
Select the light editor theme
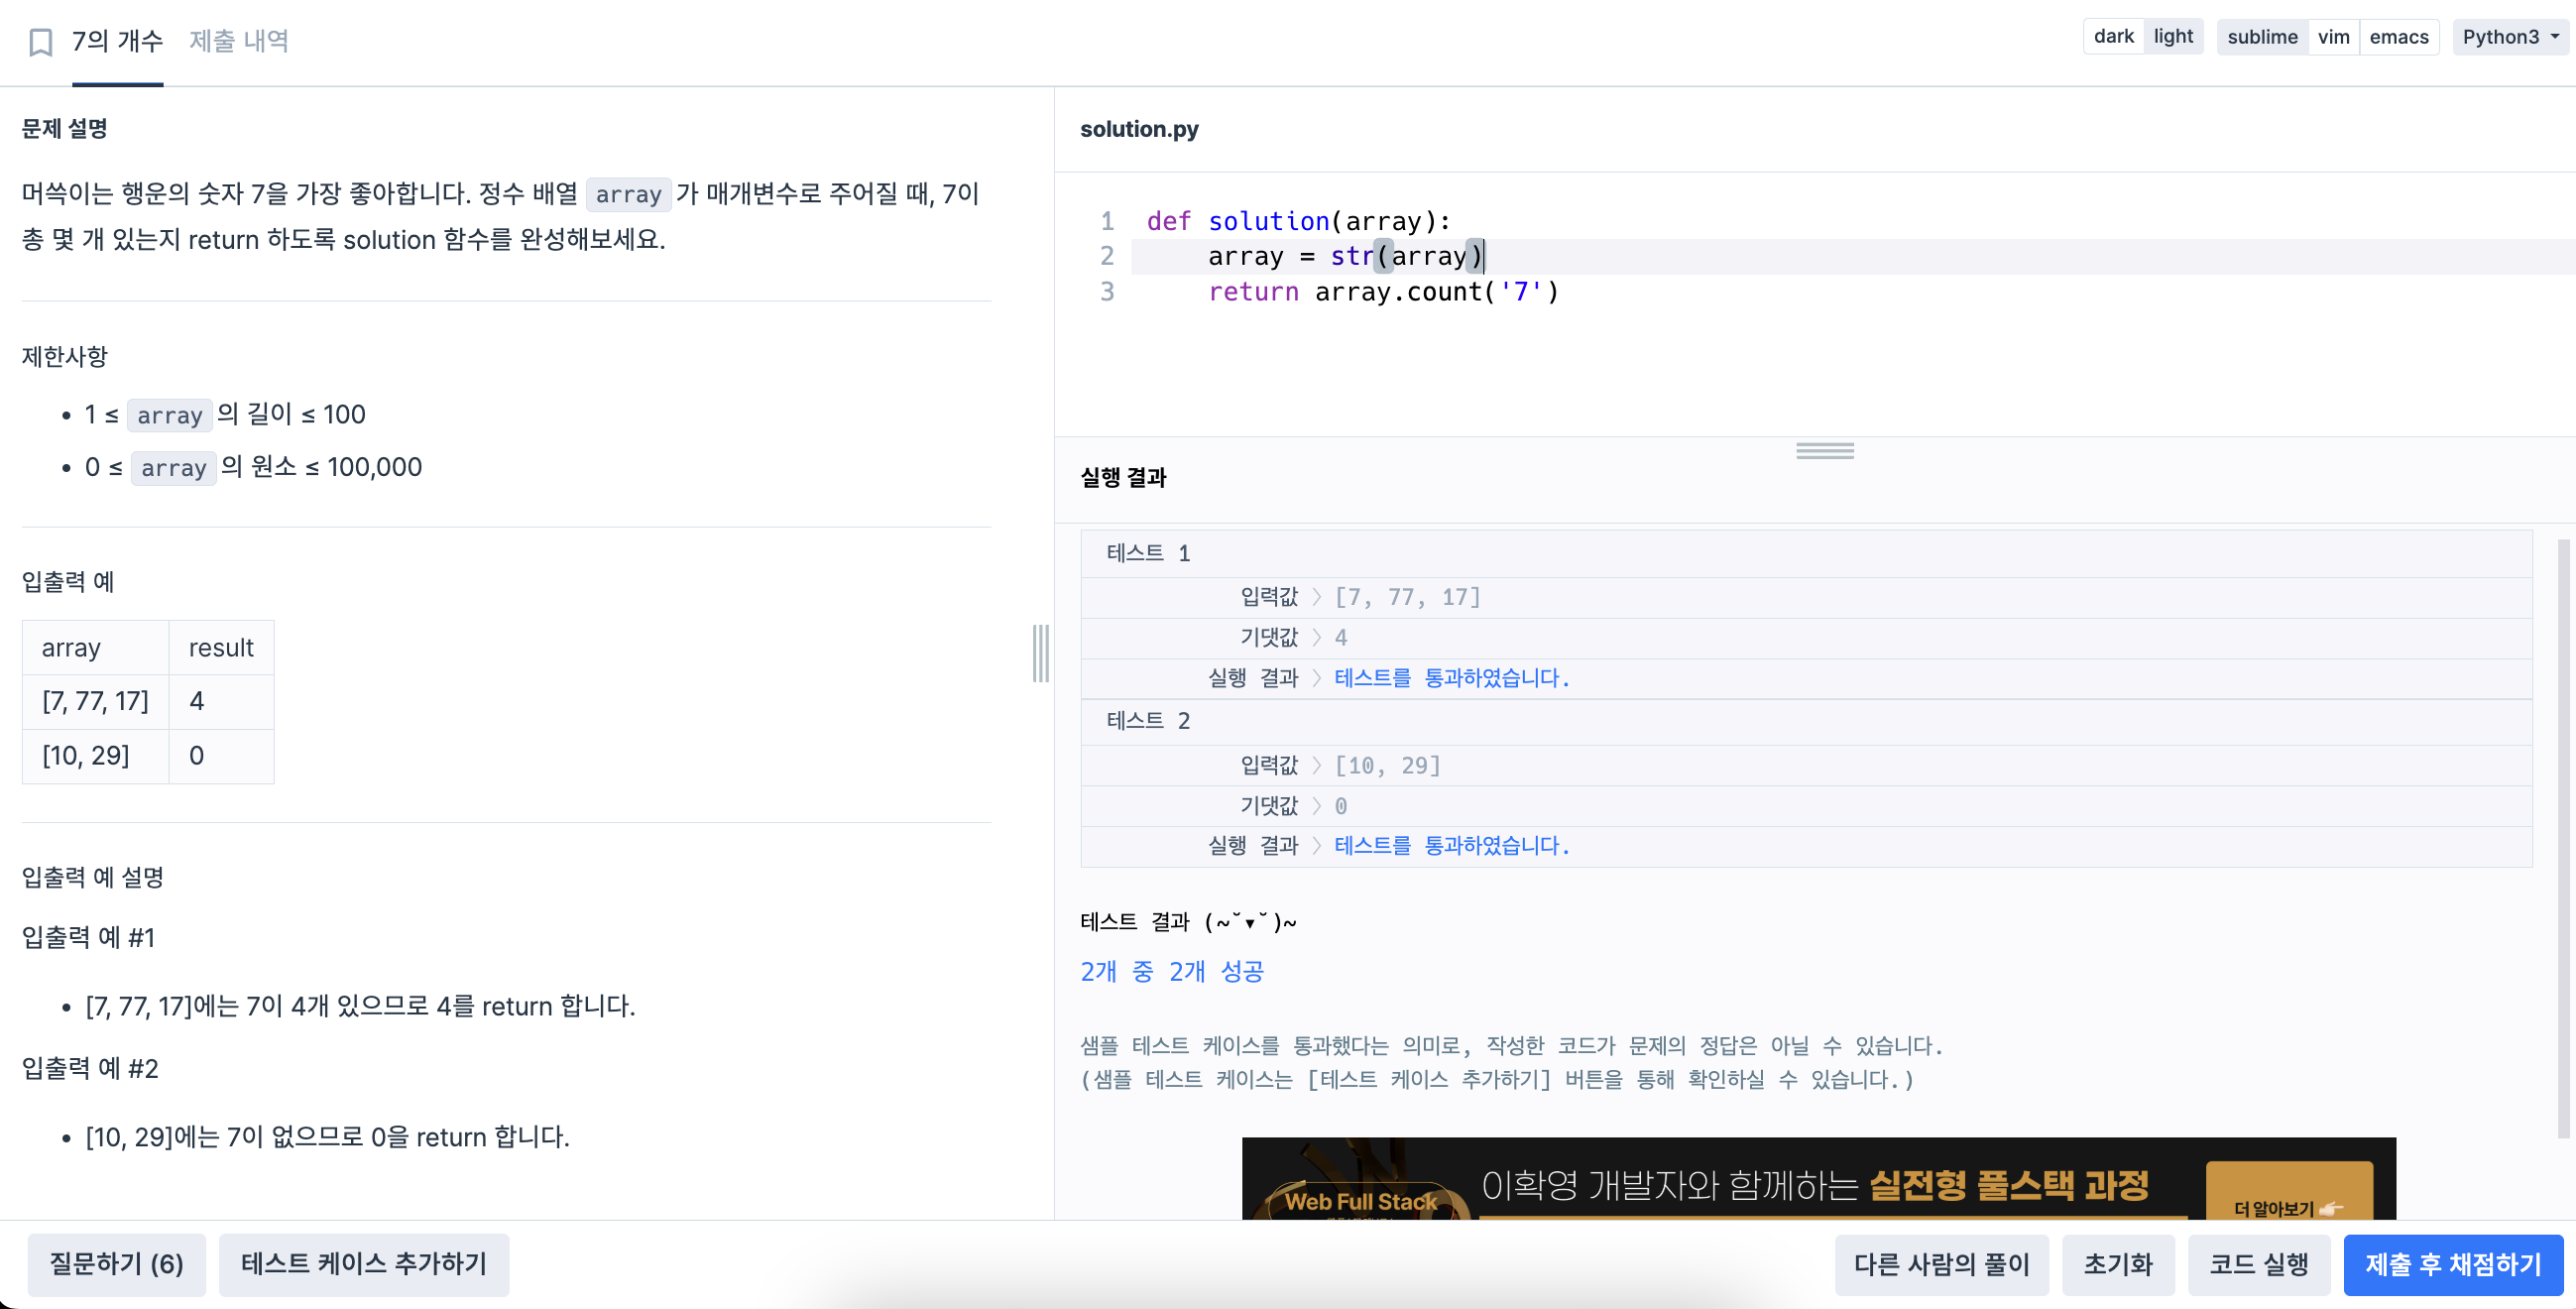2173,37
